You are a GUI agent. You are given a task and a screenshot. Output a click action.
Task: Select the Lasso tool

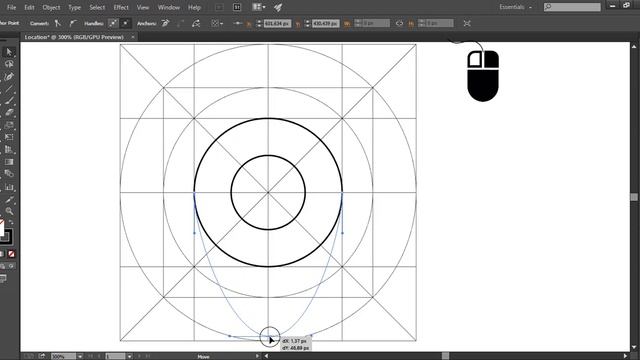tap(9, 64)
